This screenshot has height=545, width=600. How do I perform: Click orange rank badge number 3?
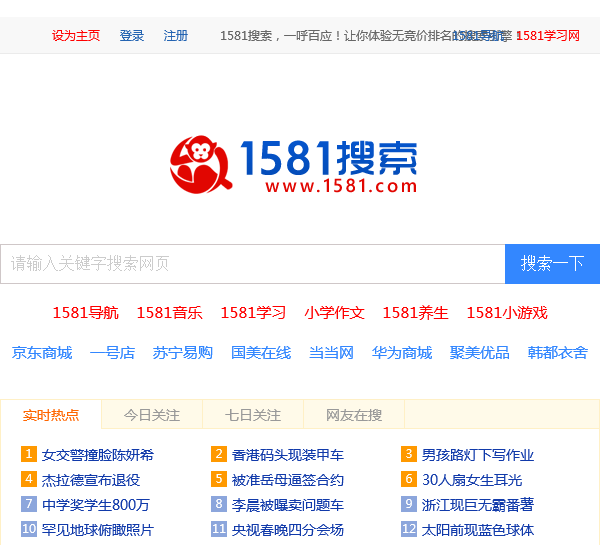pyautogui.click(x=409, y=454)
